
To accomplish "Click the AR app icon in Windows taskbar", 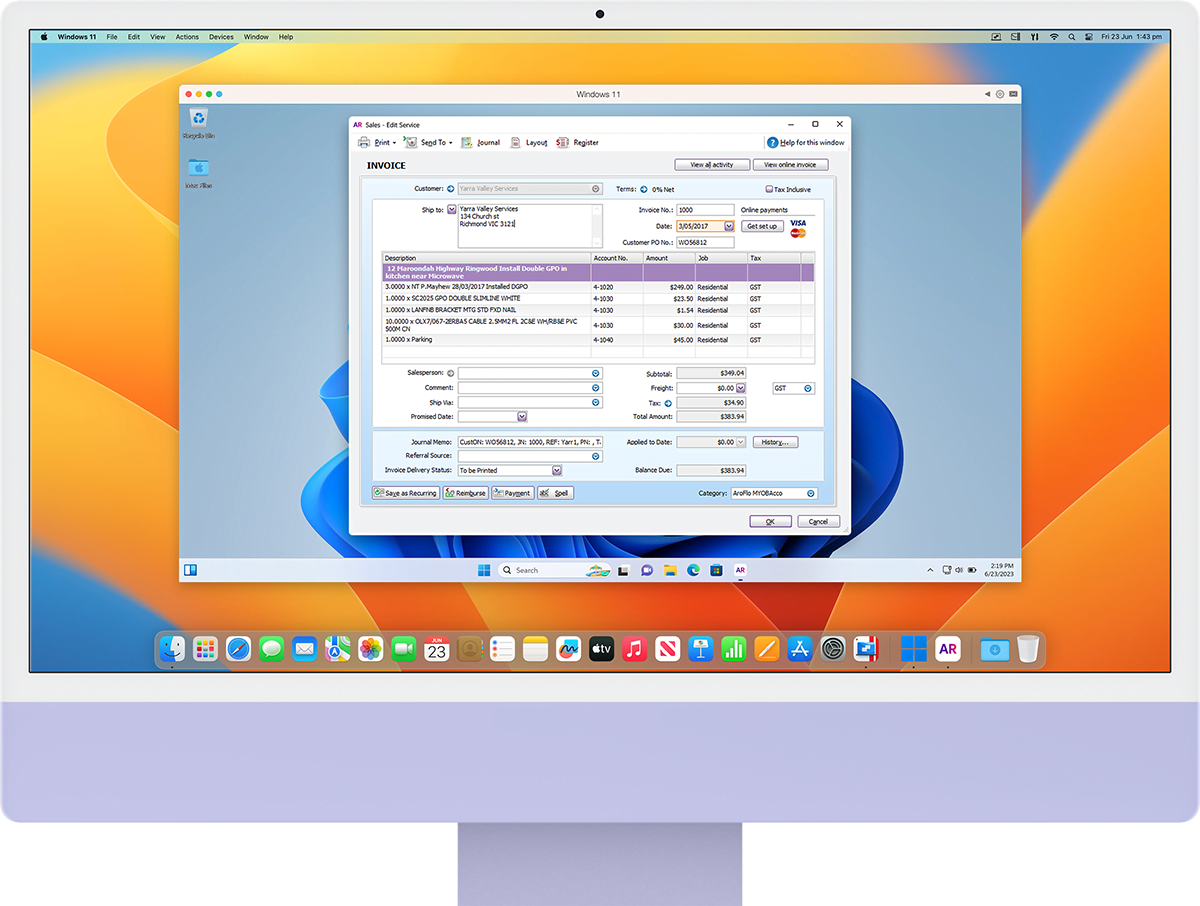I will tap(740, 570).
